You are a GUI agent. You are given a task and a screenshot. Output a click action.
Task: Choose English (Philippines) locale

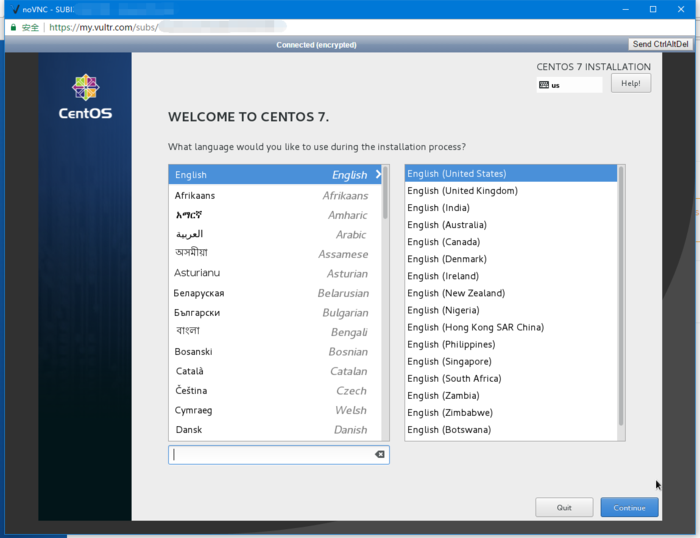(511, 344)
